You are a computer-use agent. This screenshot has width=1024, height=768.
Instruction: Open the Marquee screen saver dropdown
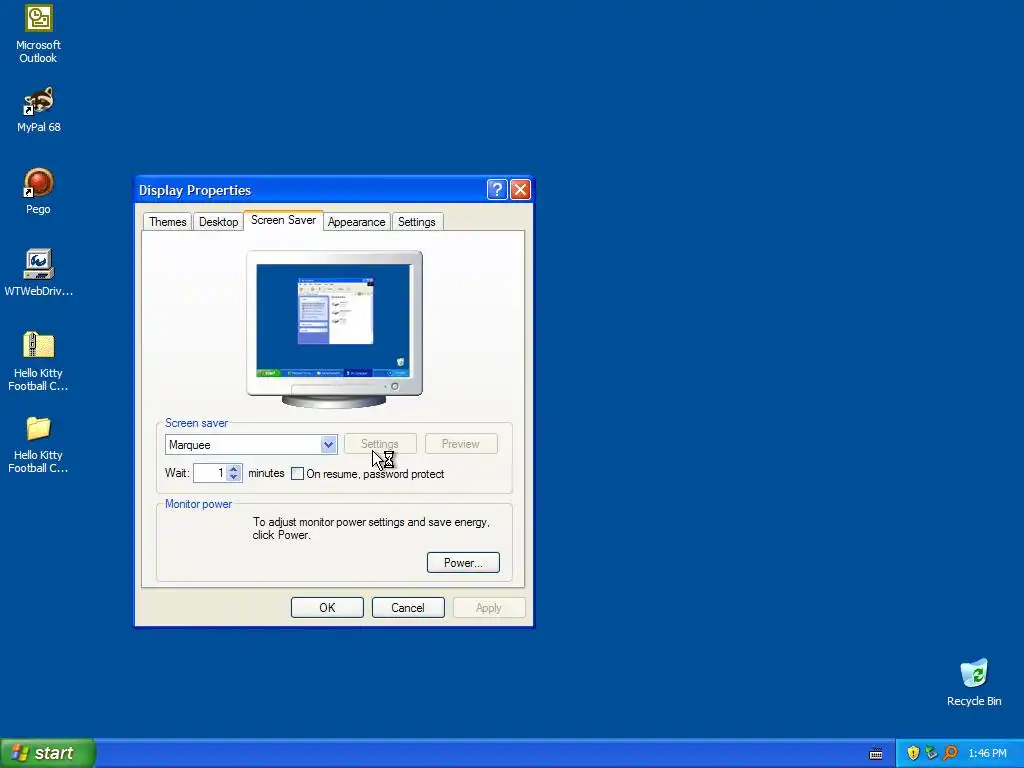pos(328,445)
